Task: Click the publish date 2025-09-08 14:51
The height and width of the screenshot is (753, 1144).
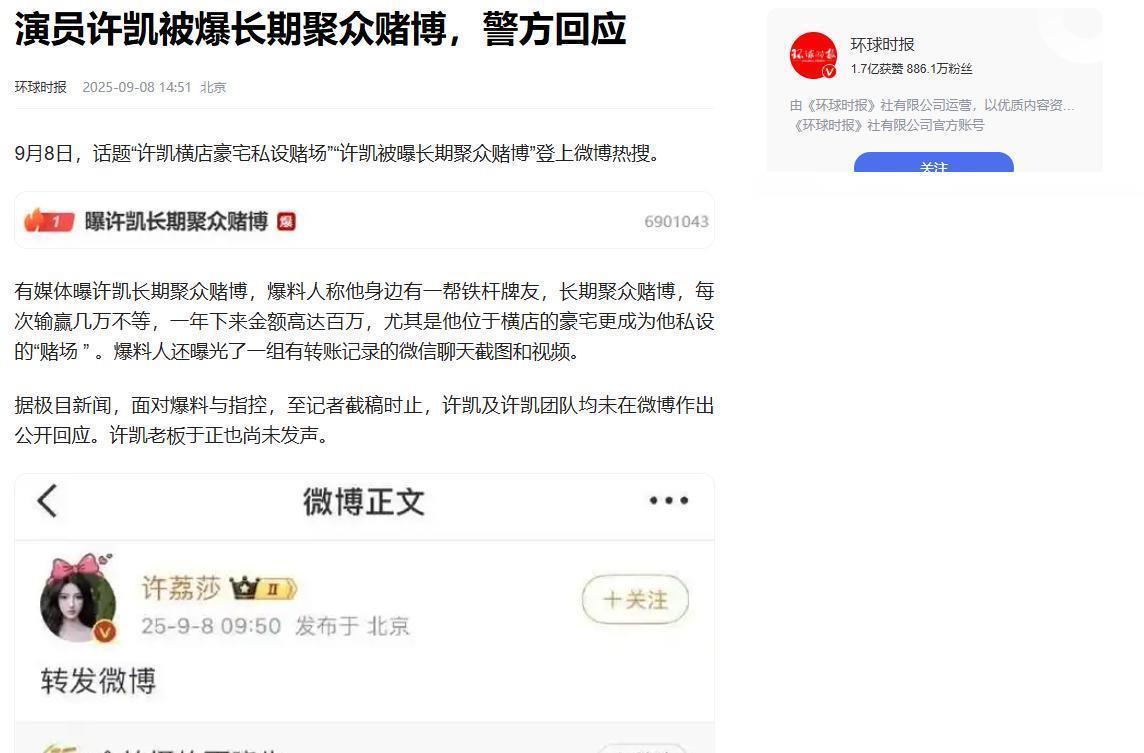Action: [x=136, y=88]
